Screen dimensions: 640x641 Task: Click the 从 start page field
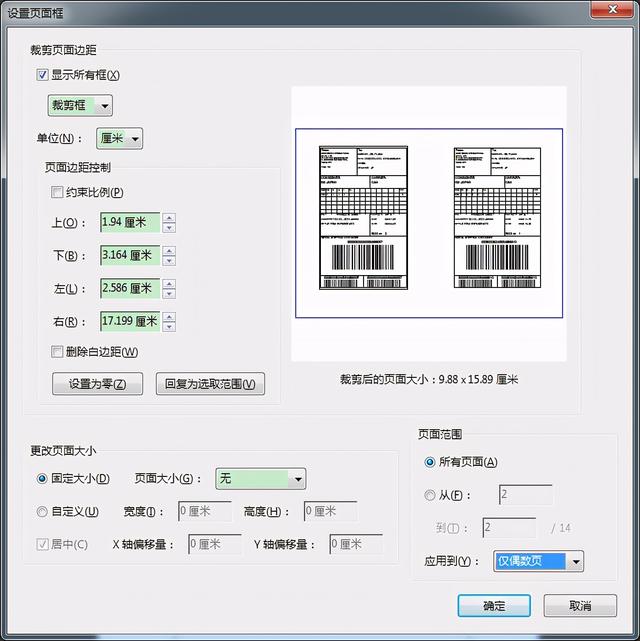pos(526,495)
